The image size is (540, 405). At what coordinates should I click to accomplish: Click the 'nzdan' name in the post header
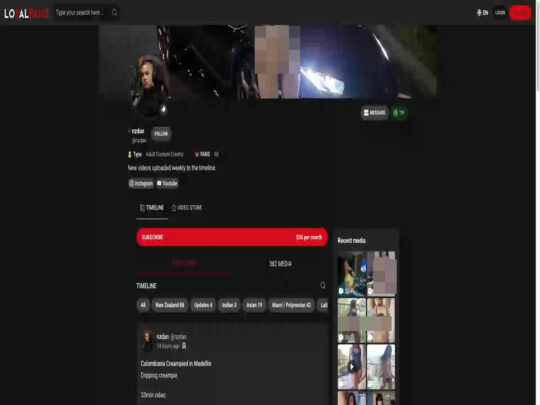click(x=163, y=337)
